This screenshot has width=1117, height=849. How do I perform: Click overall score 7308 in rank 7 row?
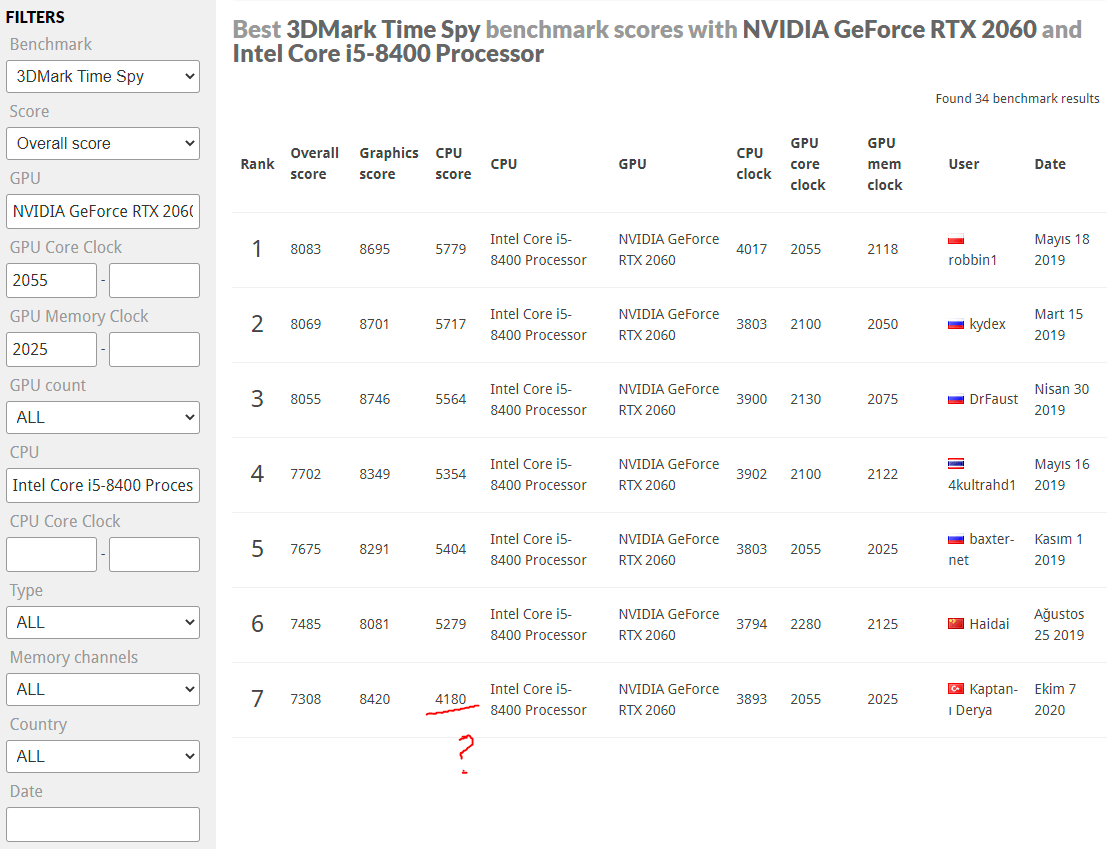point(306,699)
